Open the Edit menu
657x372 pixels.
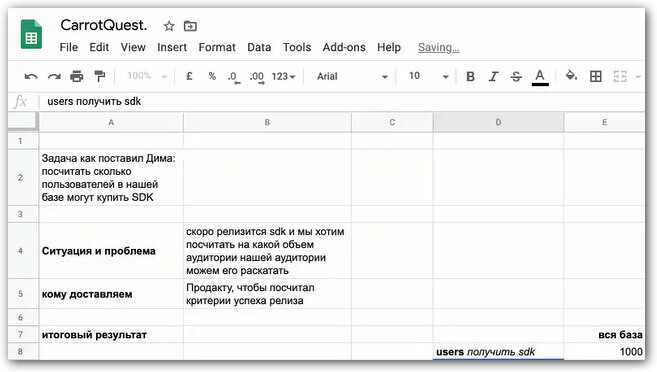coord(99,47)
